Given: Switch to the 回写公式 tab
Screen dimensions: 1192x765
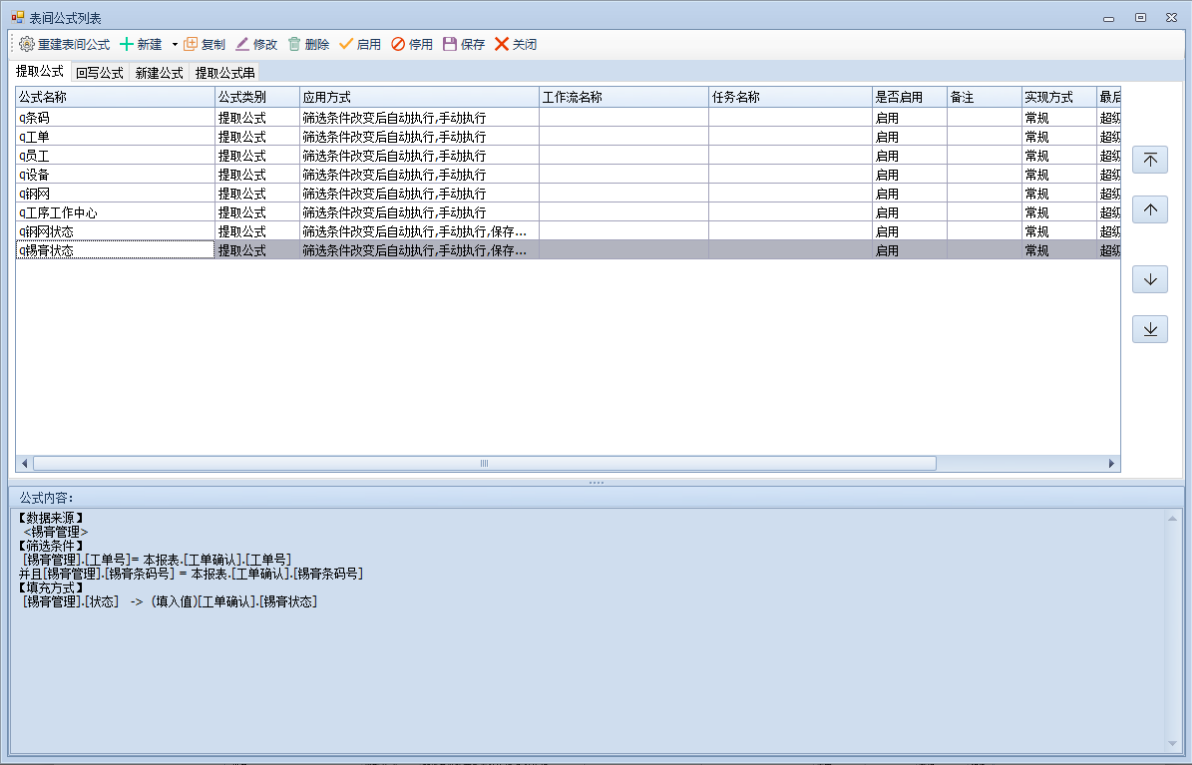Looking at the screenshot, I should 99,73.
